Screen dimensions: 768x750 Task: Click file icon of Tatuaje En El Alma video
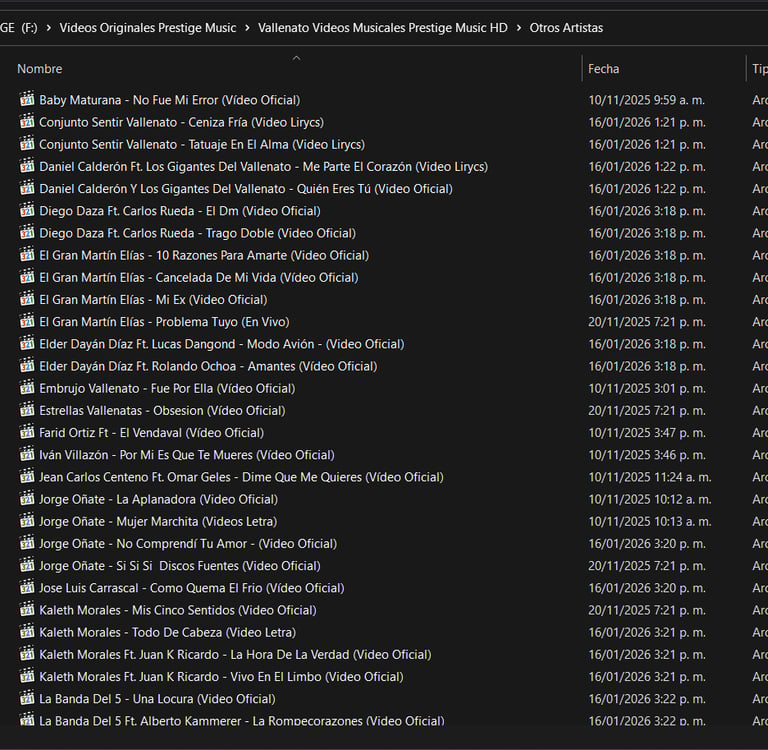pos(27,144)
